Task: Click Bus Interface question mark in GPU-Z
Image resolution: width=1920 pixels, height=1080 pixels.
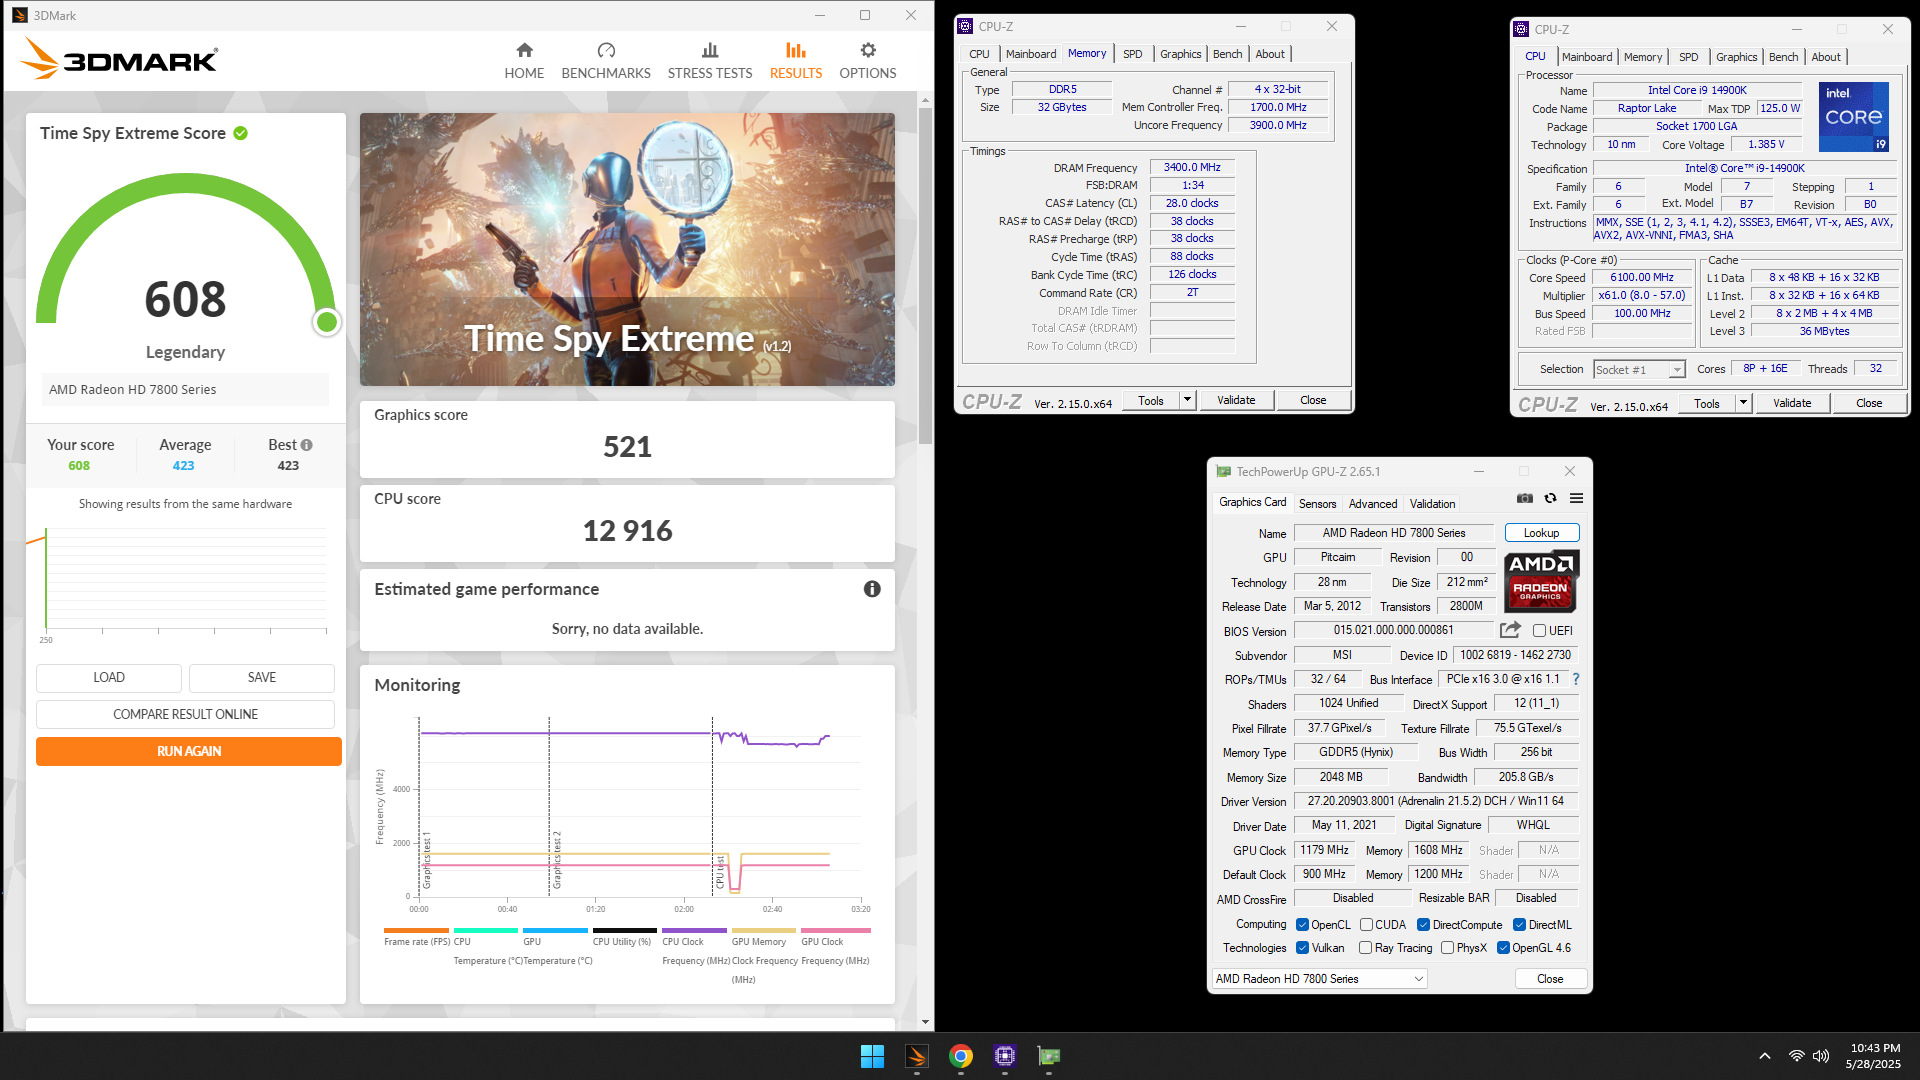Action: click(x=1576, y=679)
